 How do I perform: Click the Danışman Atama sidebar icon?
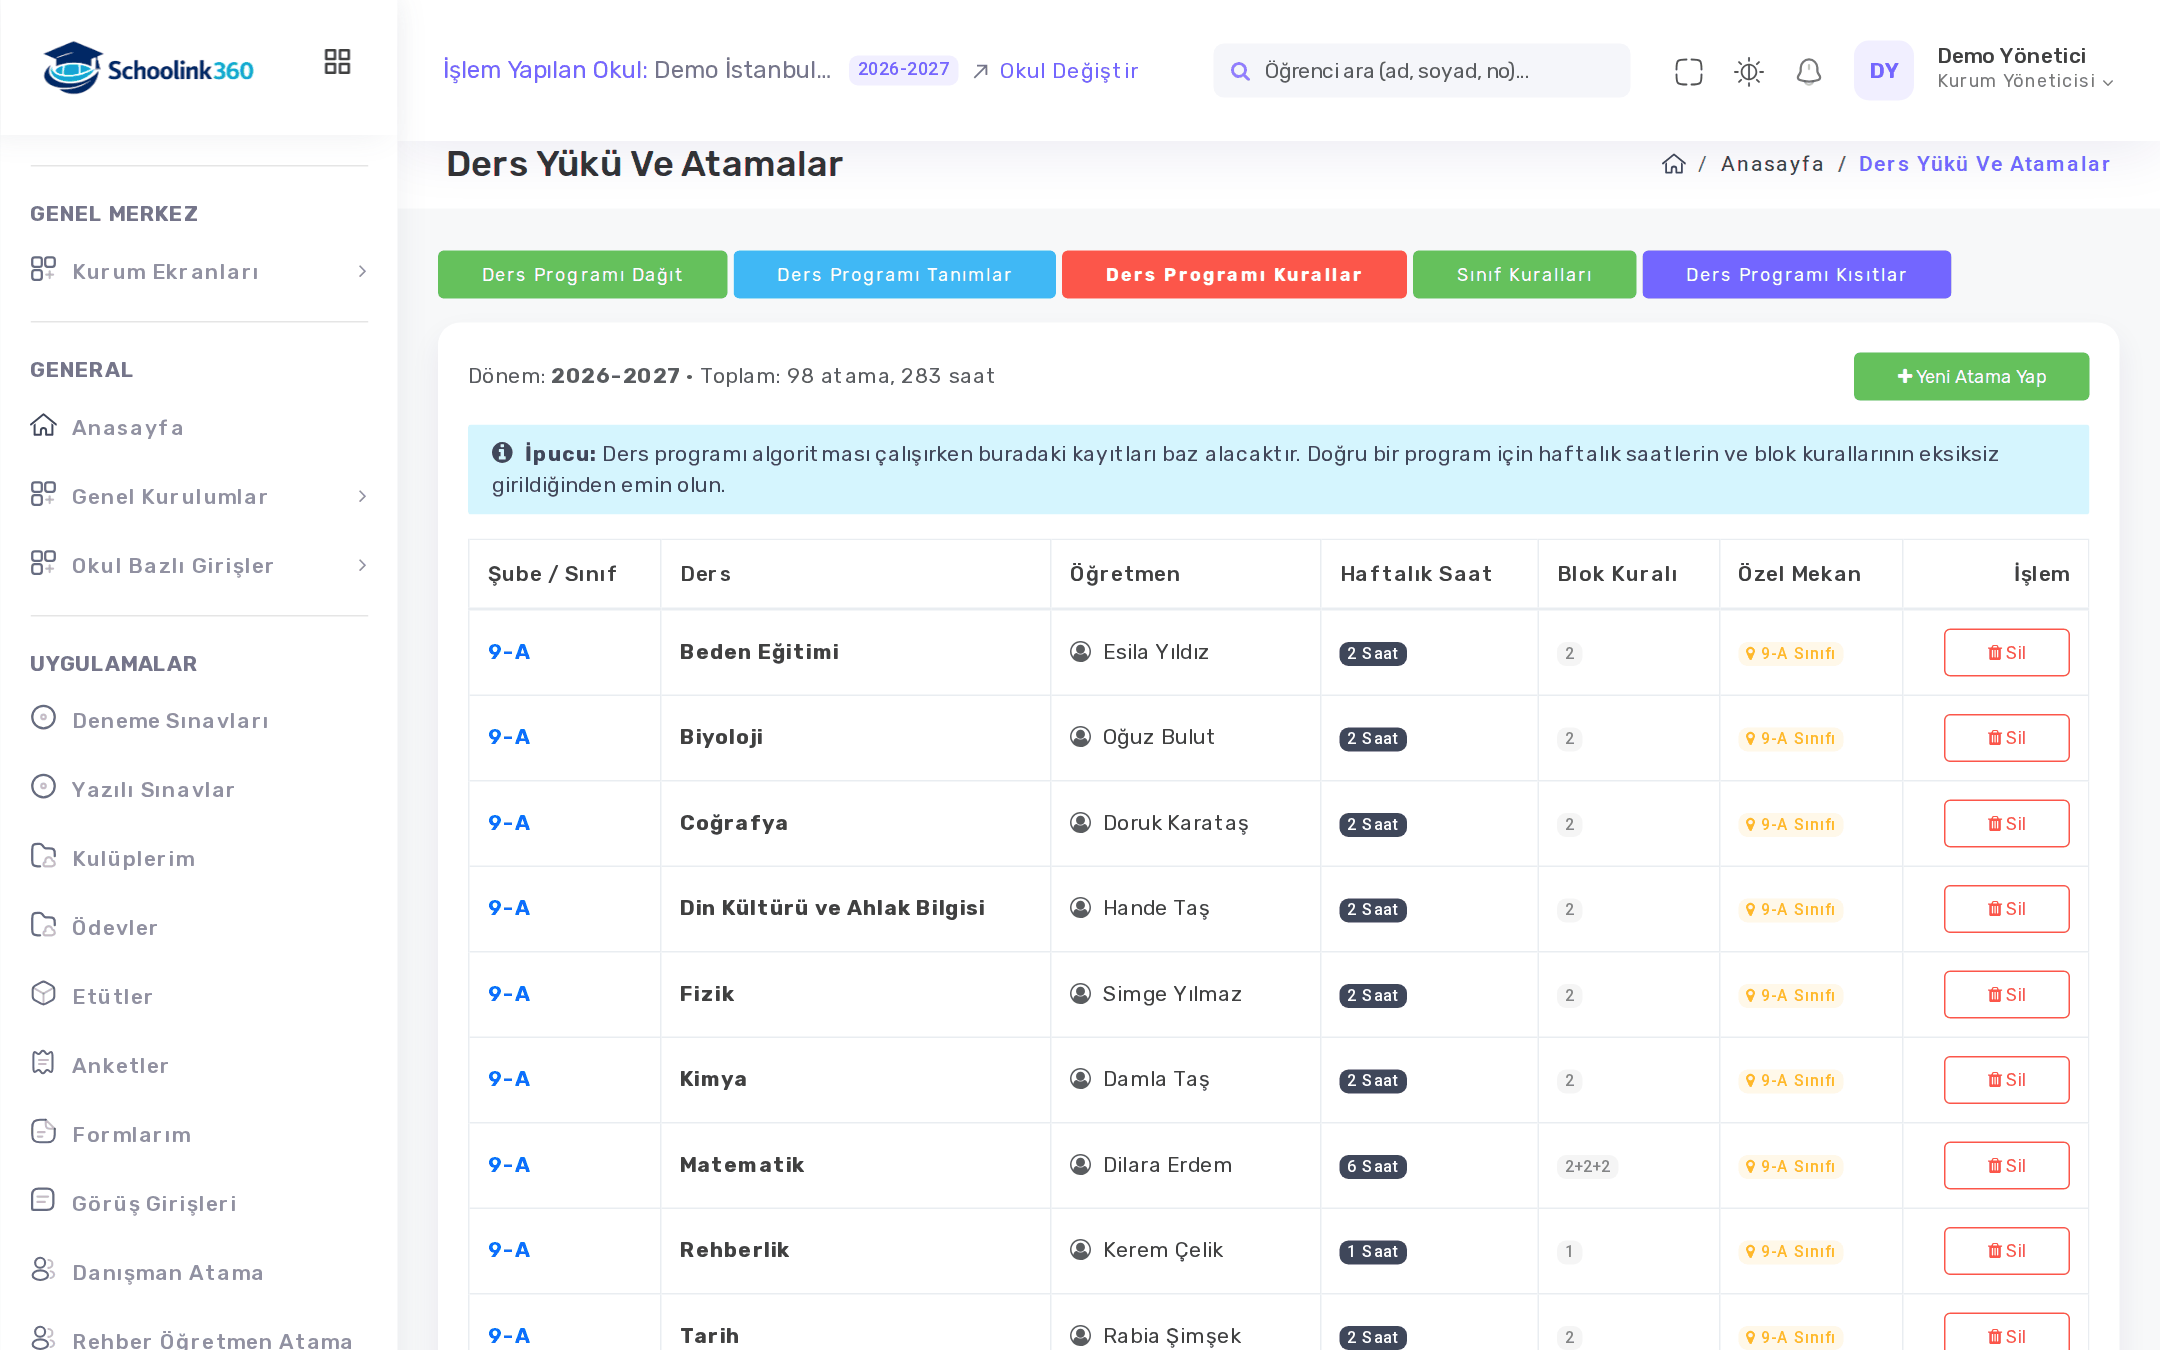click(43, 1269)
